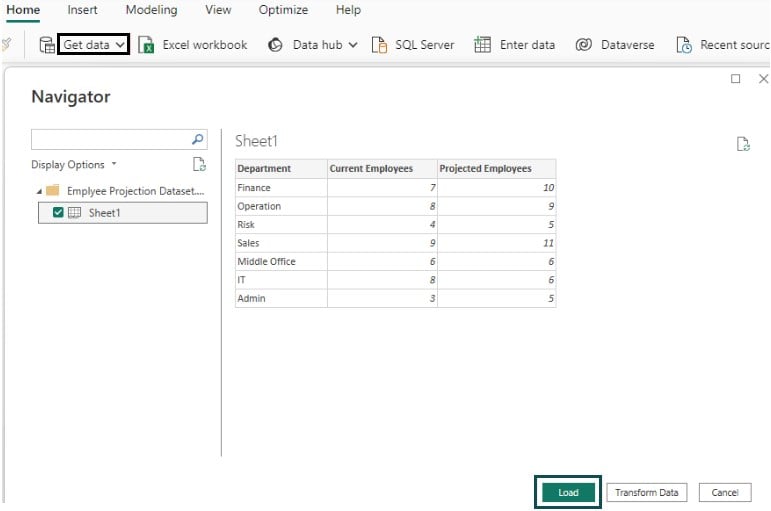Click the Emplyee Projection Dataset folder icon
This screenshot has height=511, width=771.
(53, 190)
